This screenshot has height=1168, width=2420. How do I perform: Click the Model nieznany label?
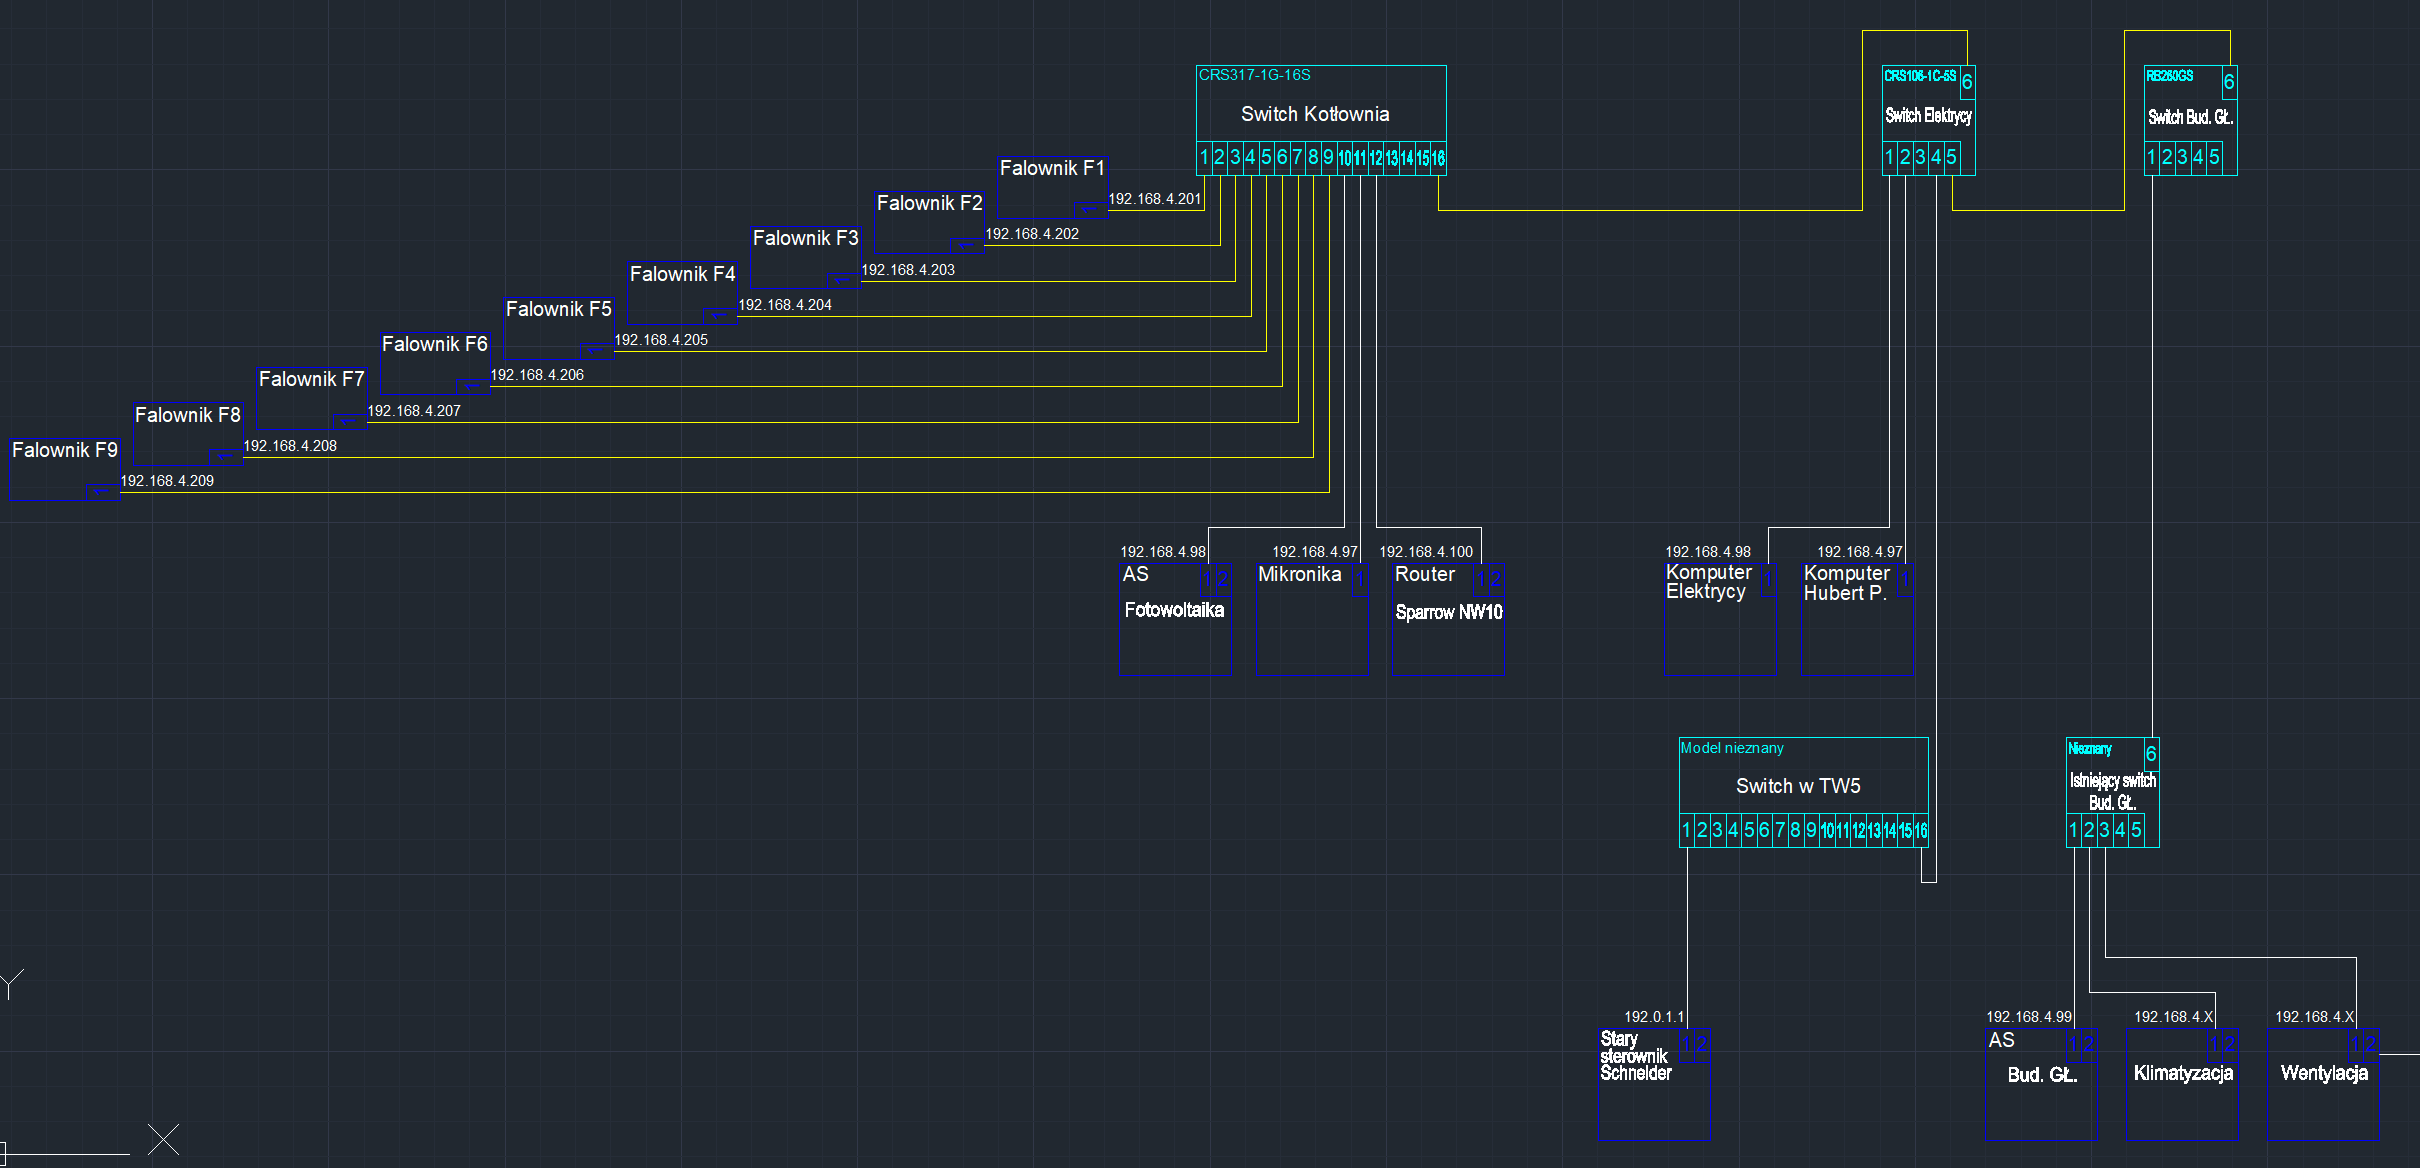tap(1731, 748)
